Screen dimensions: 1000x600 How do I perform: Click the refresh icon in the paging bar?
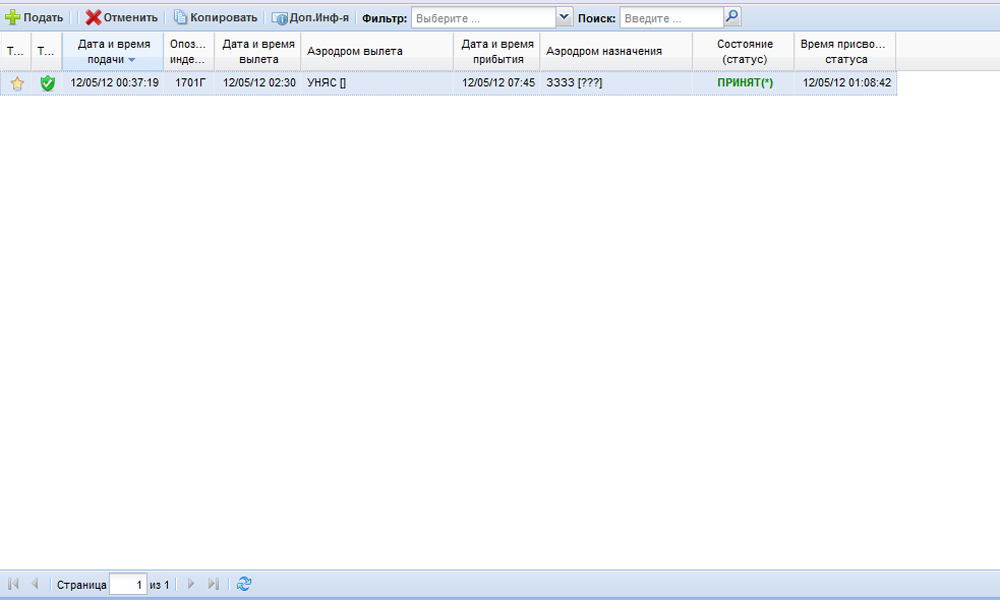(244, 584)
